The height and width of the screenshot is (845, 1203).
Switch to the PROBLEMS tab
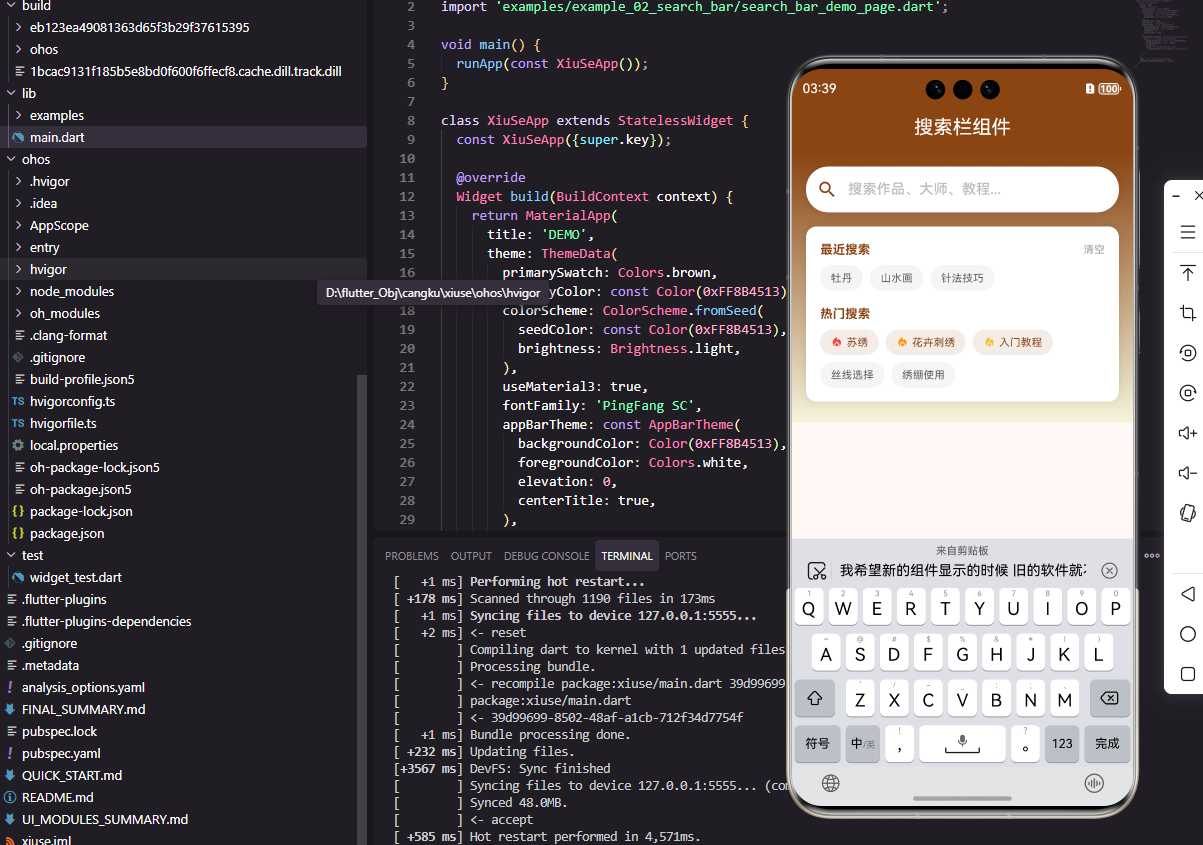pyautogui.click(x=412, y=556)
